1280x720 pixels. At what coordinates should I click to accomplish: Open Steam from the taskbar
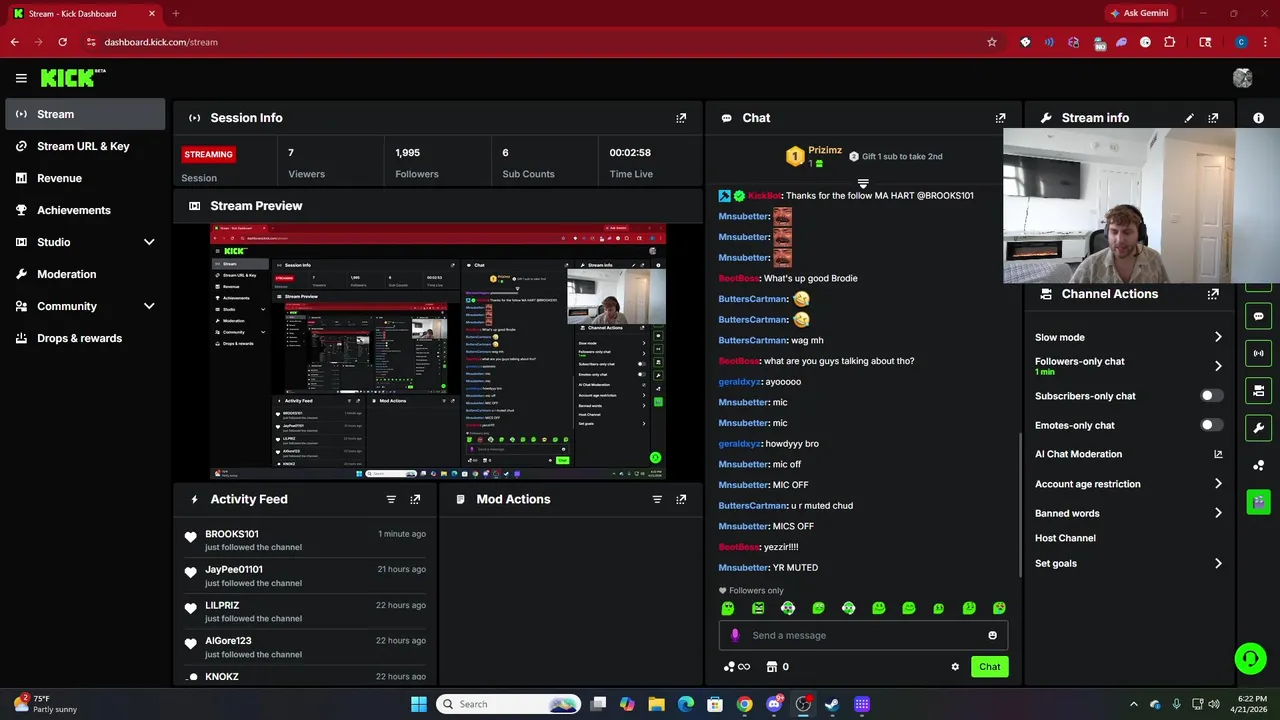point(832,704)
